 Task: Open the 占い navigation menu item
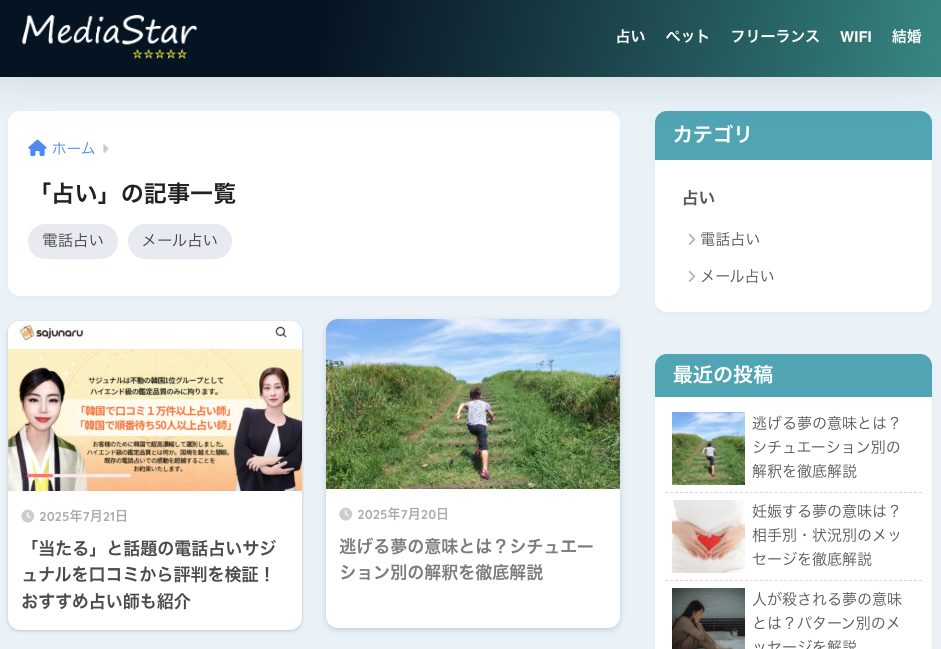(630, 37)
